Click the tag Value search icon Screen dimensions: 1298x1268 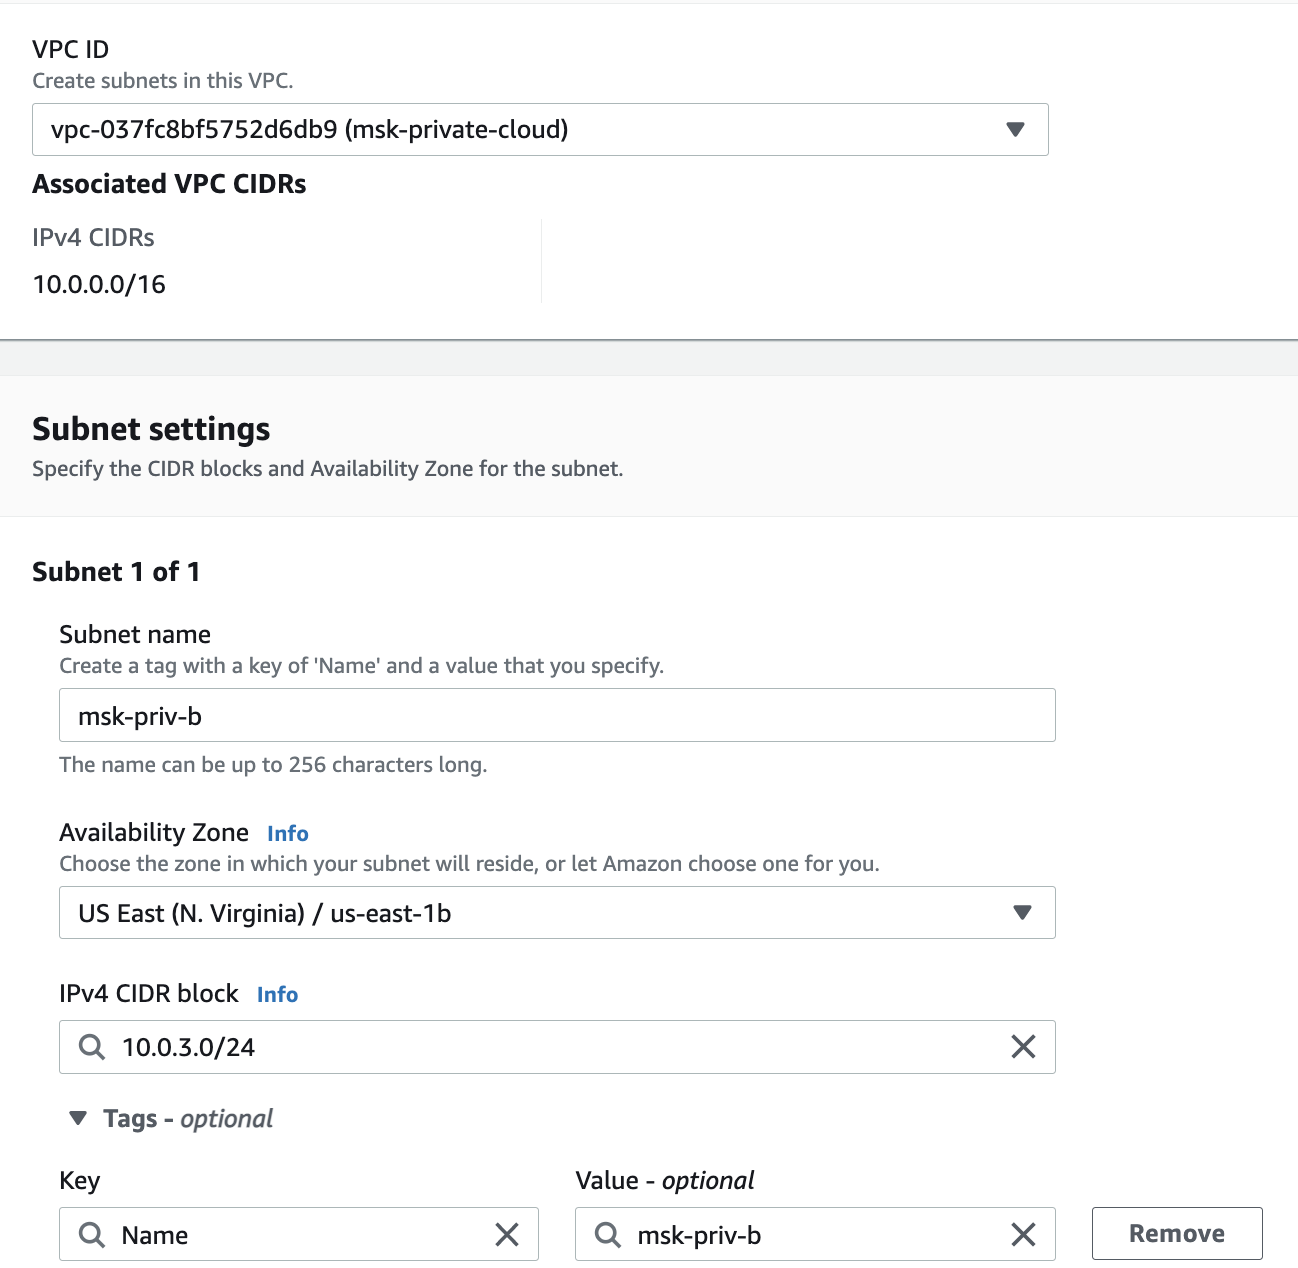click(x=608, y=1235)
